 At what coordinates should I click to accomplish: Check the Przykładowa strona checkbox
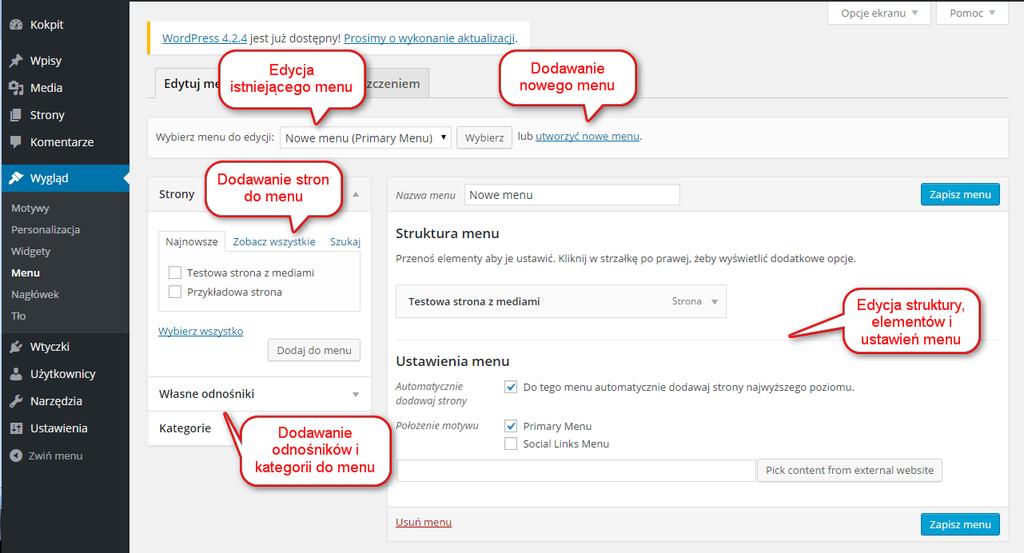pos(175,292)
